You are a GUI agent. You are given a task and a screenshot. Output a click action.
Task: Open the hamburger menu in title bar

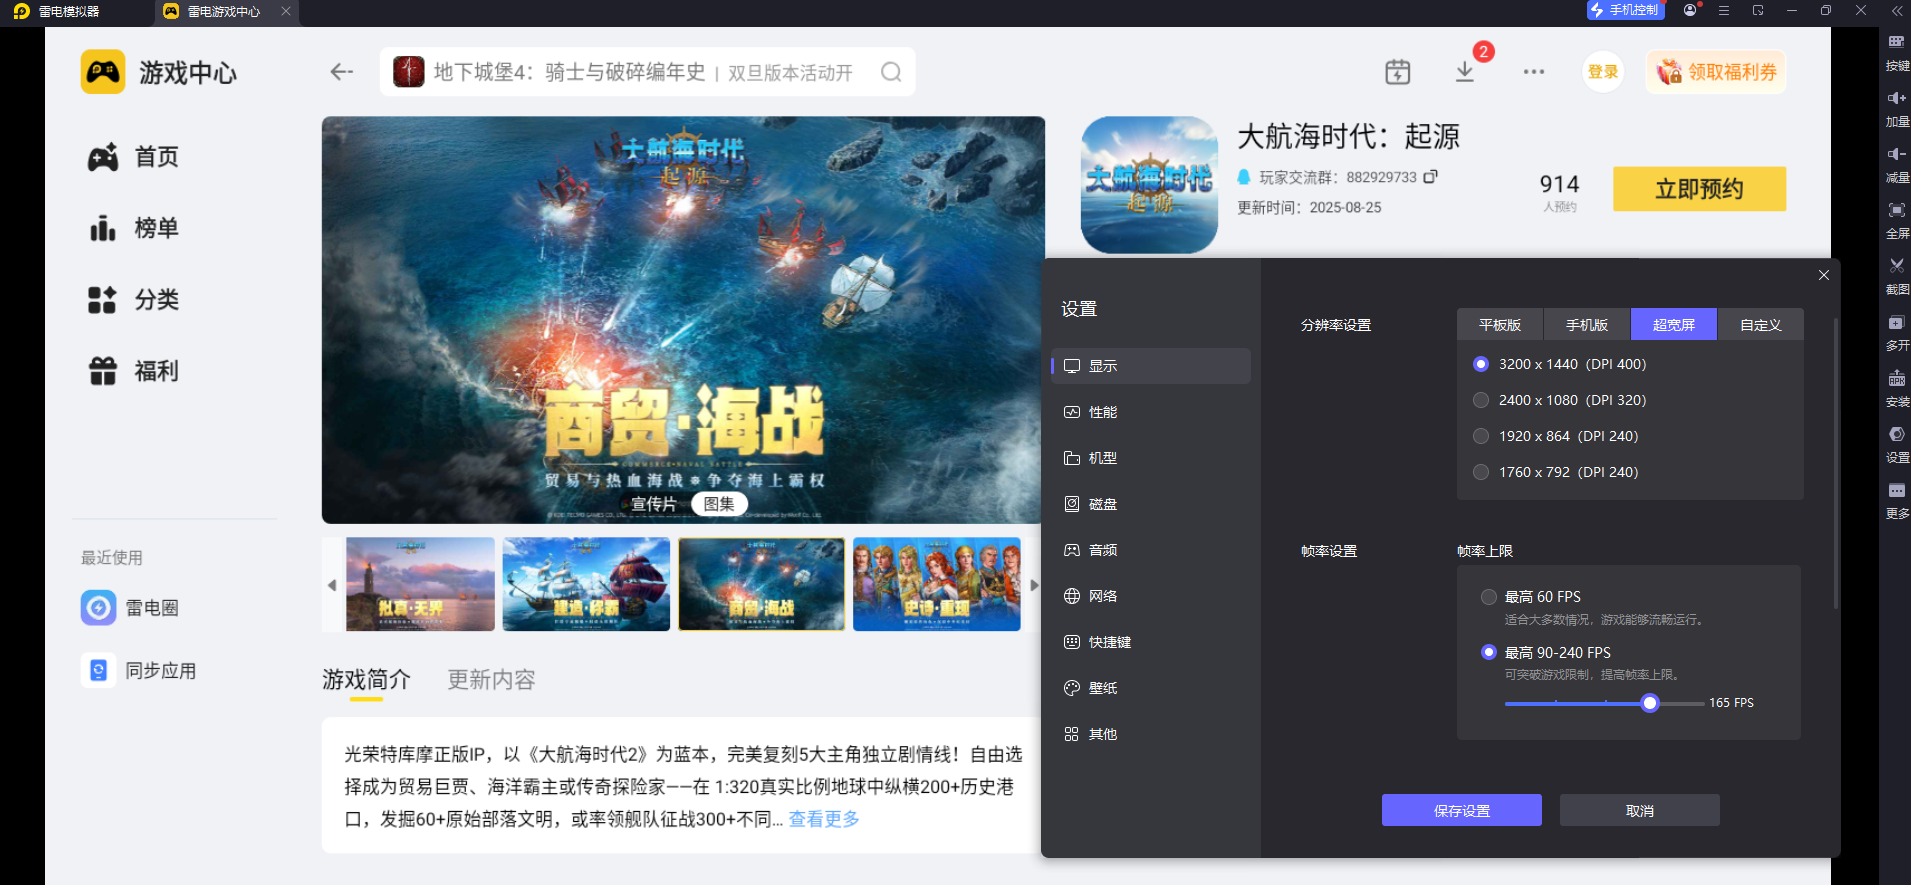[1724, 10]
